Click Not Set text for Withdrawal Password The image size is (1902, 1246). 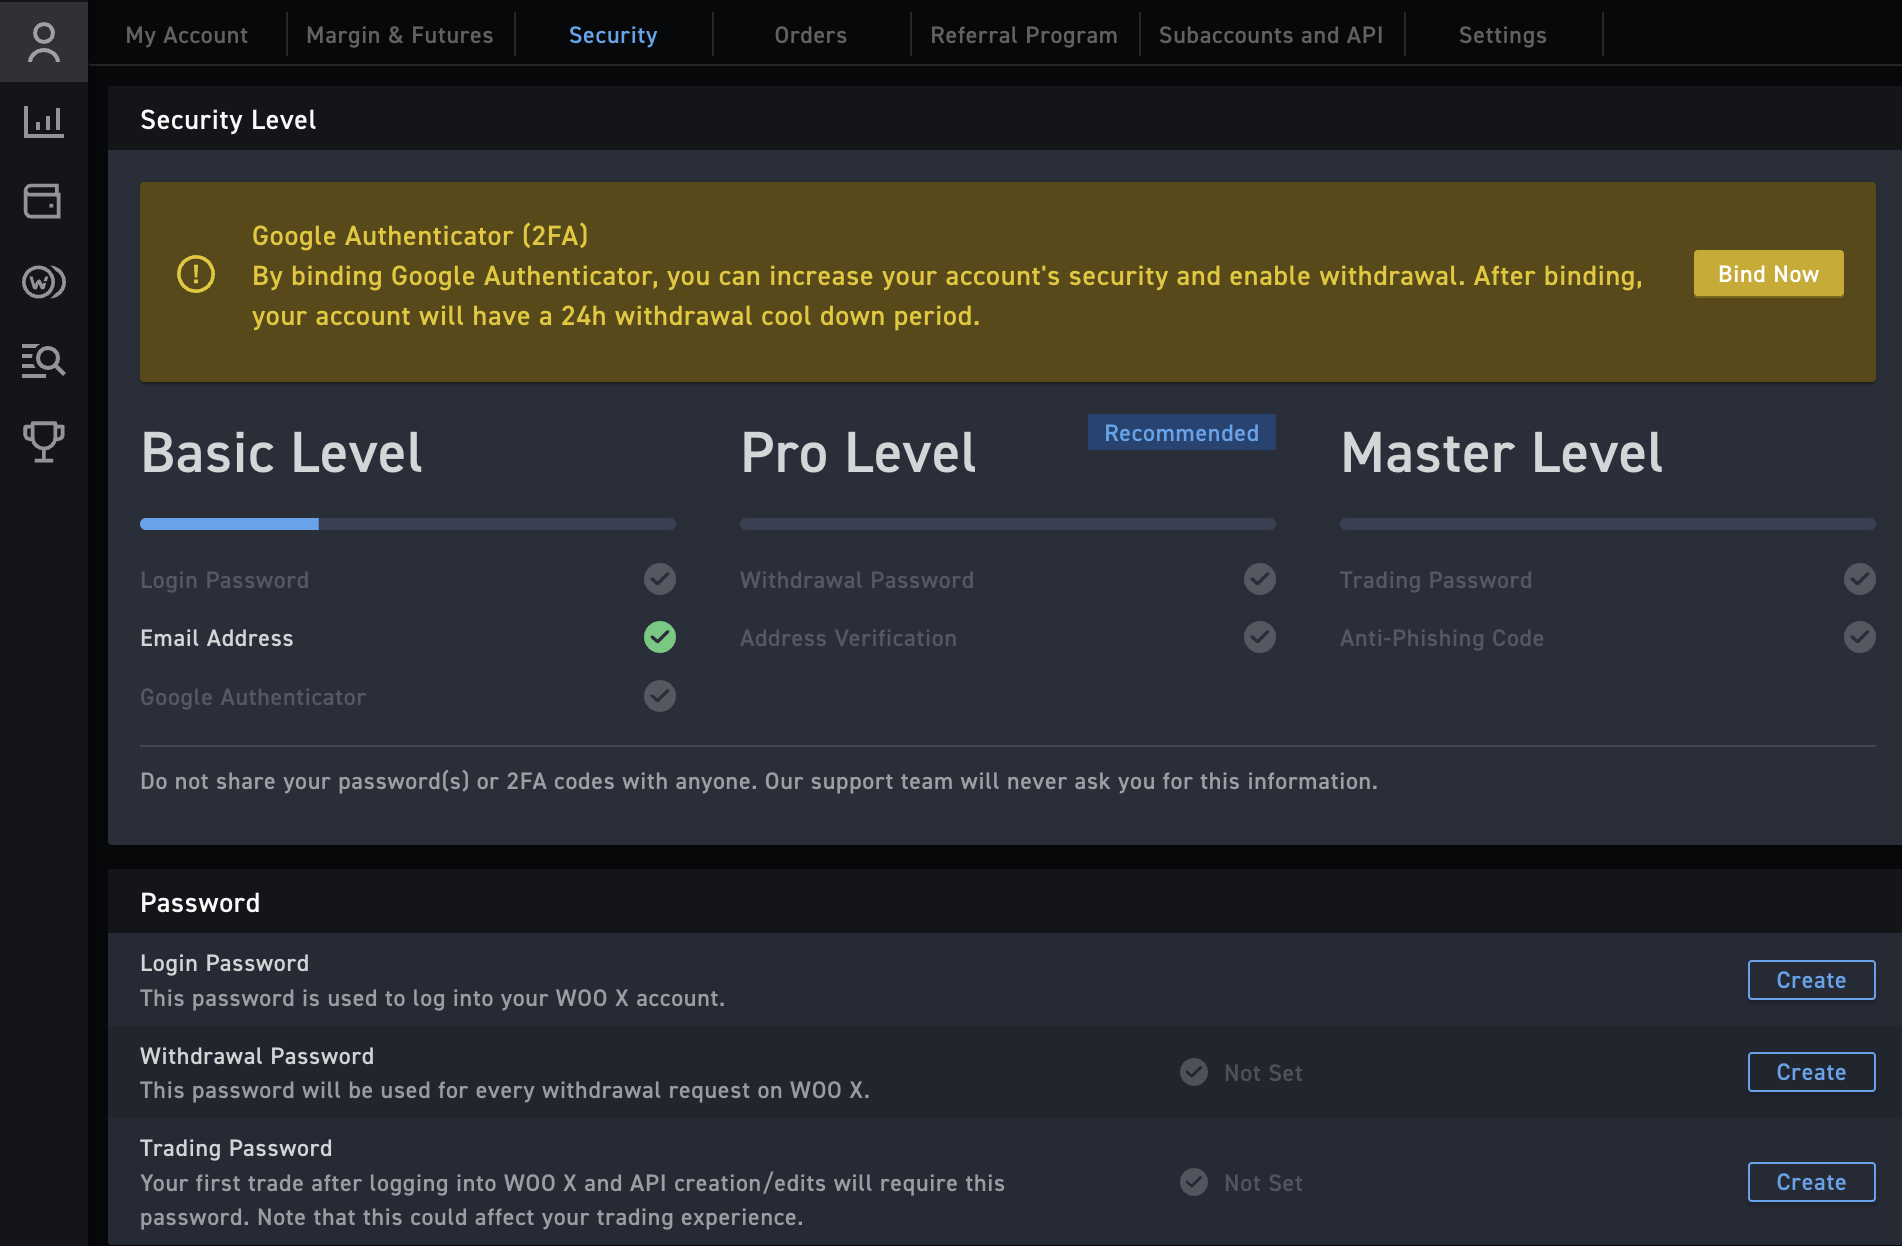pos(1263,1073)
